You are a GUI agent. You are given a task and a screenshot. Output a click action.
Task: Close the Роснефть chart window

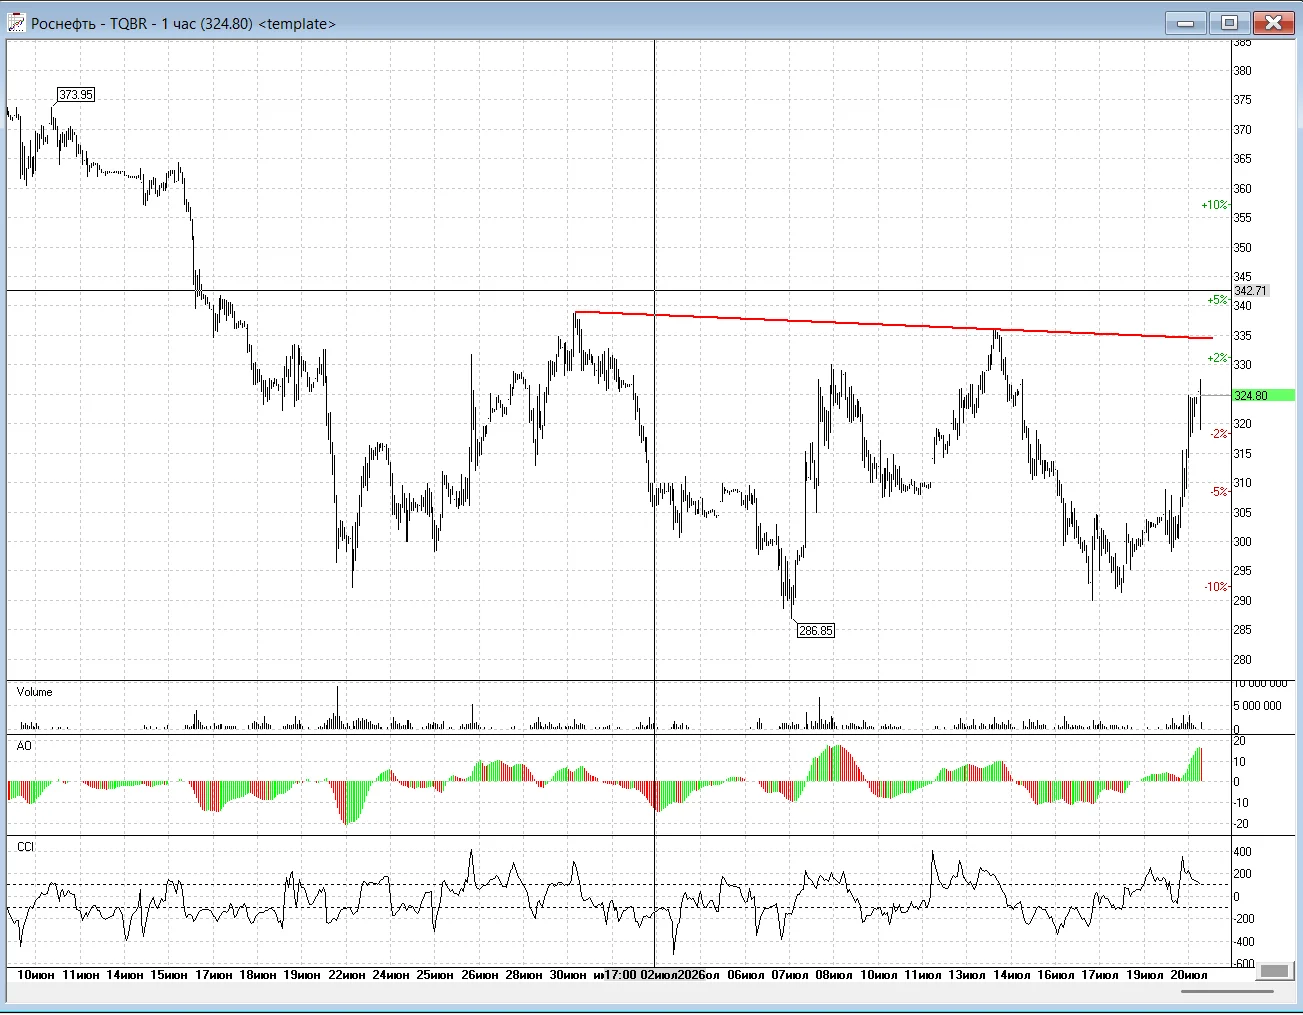(1274, 23)
